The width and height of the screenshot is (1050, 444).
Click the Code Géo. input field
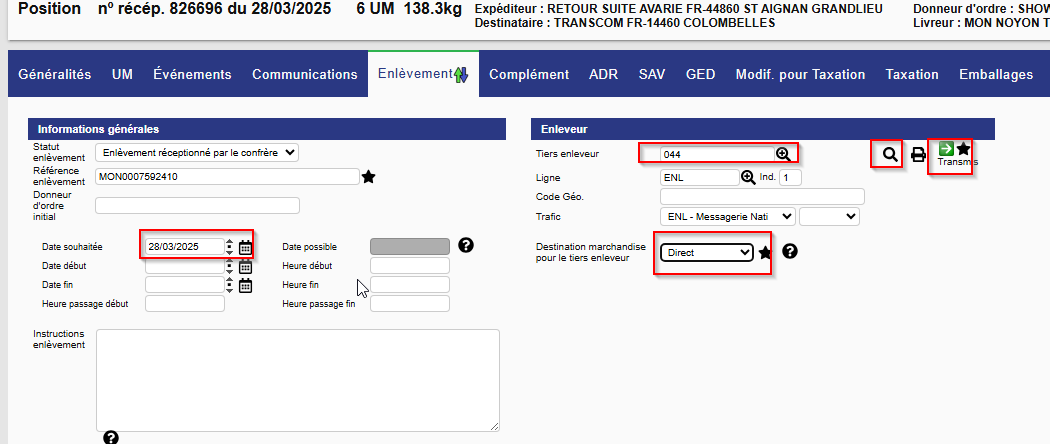click(762, 196)
